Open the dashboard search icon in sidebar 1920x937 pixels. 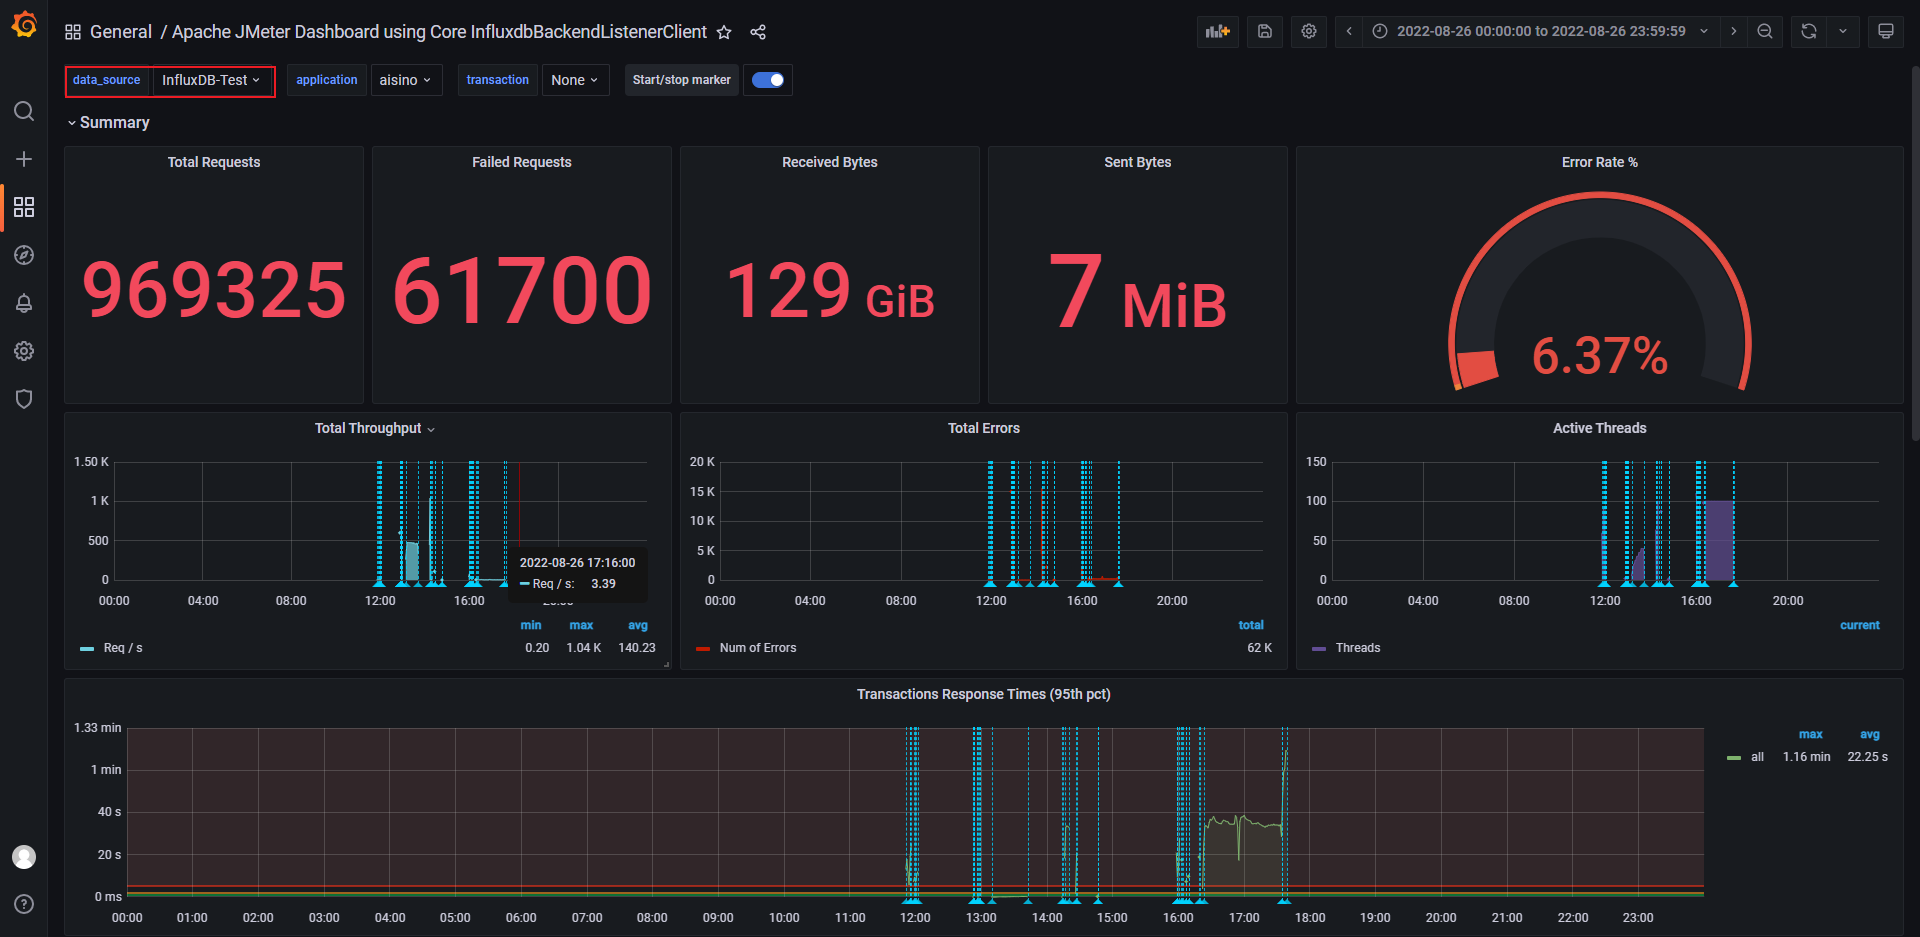coord(24,111)
